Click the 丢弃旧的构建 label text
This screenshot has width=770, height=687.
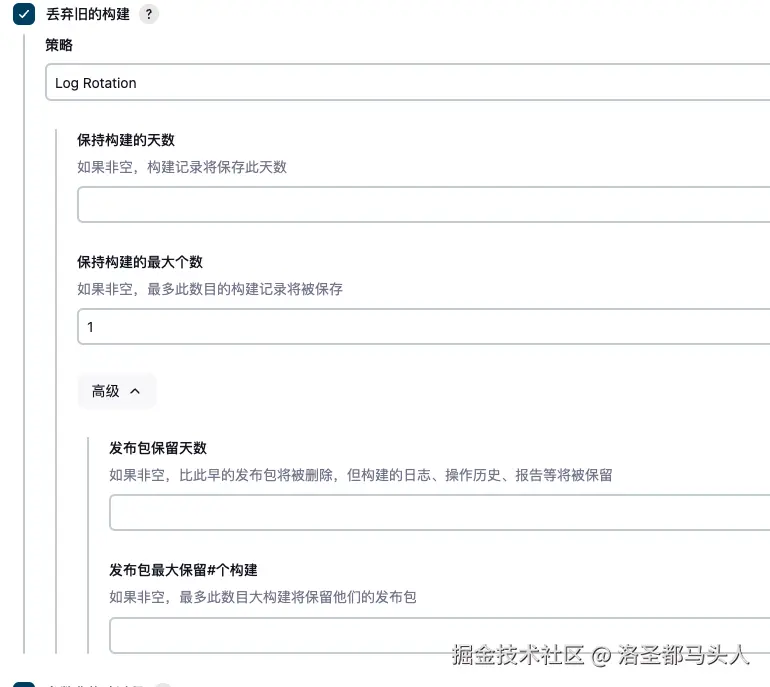click(x=88, y=14)
